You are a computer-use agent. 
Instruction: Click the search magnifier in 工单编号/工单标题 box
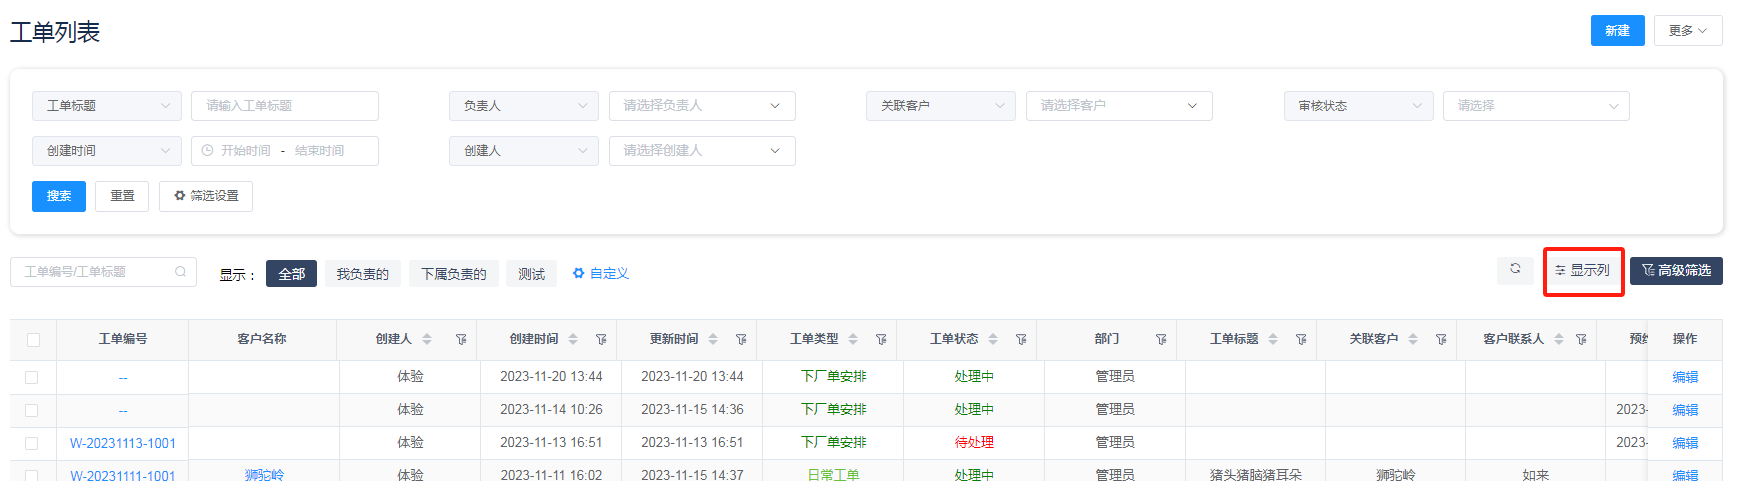(x=181, y=272)
